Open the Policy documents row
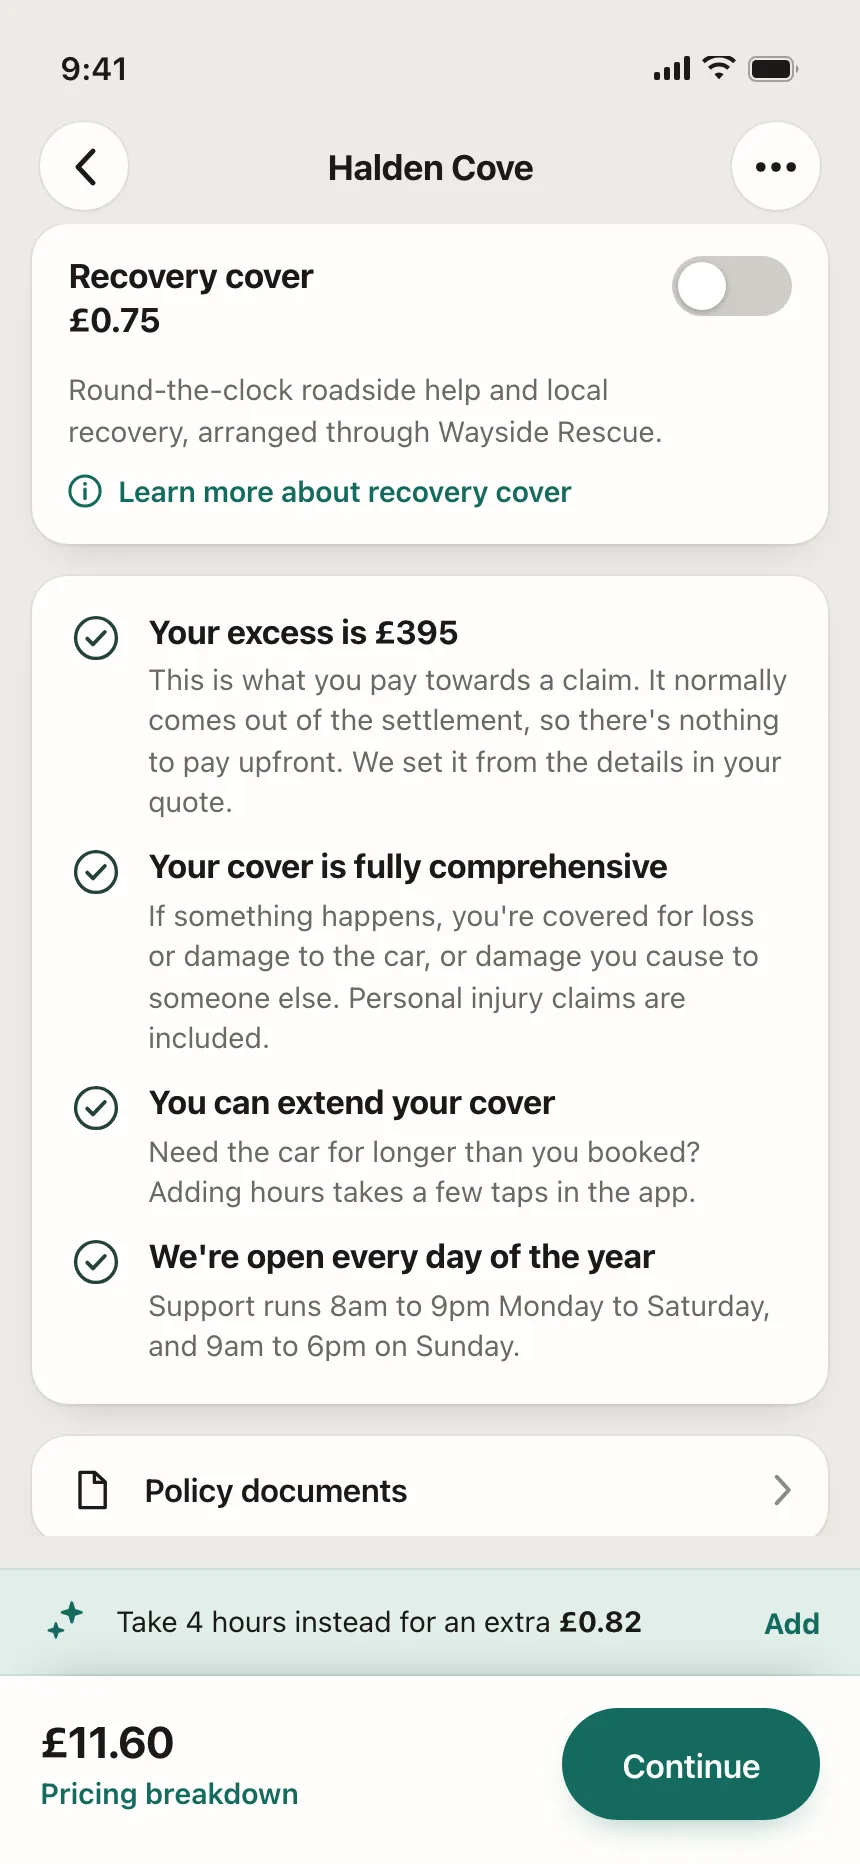 point(430,1488)
